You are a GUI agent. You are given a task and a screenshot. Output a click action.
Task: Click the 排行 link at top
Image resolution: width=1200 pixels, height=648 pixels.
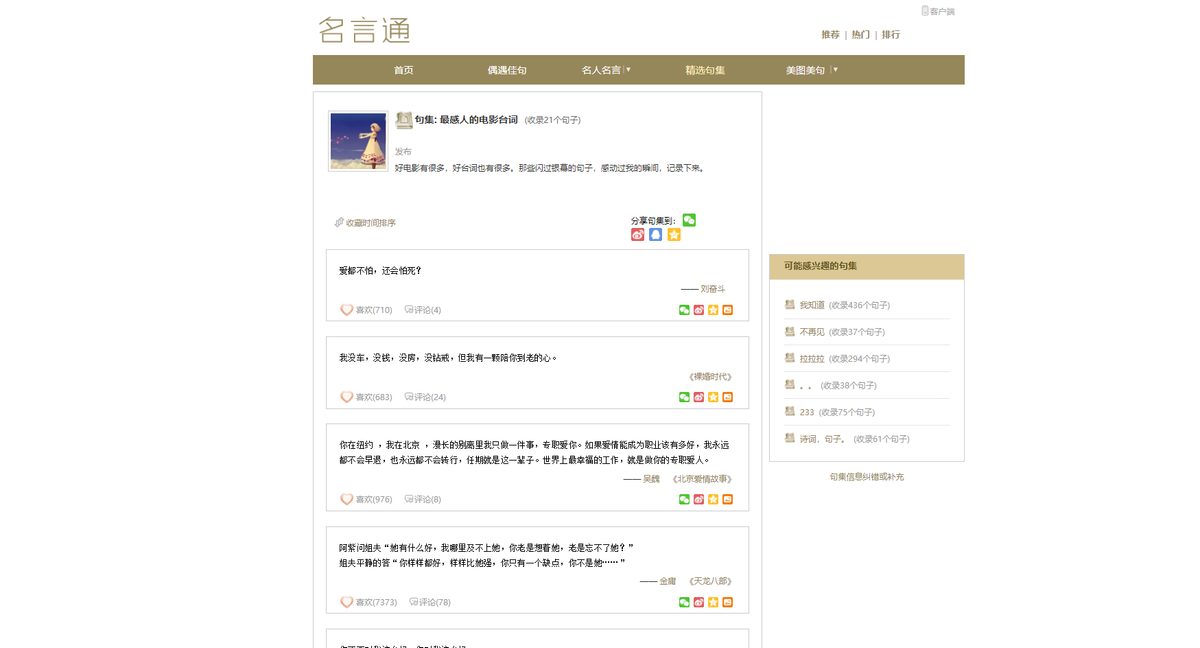[891, 34]
